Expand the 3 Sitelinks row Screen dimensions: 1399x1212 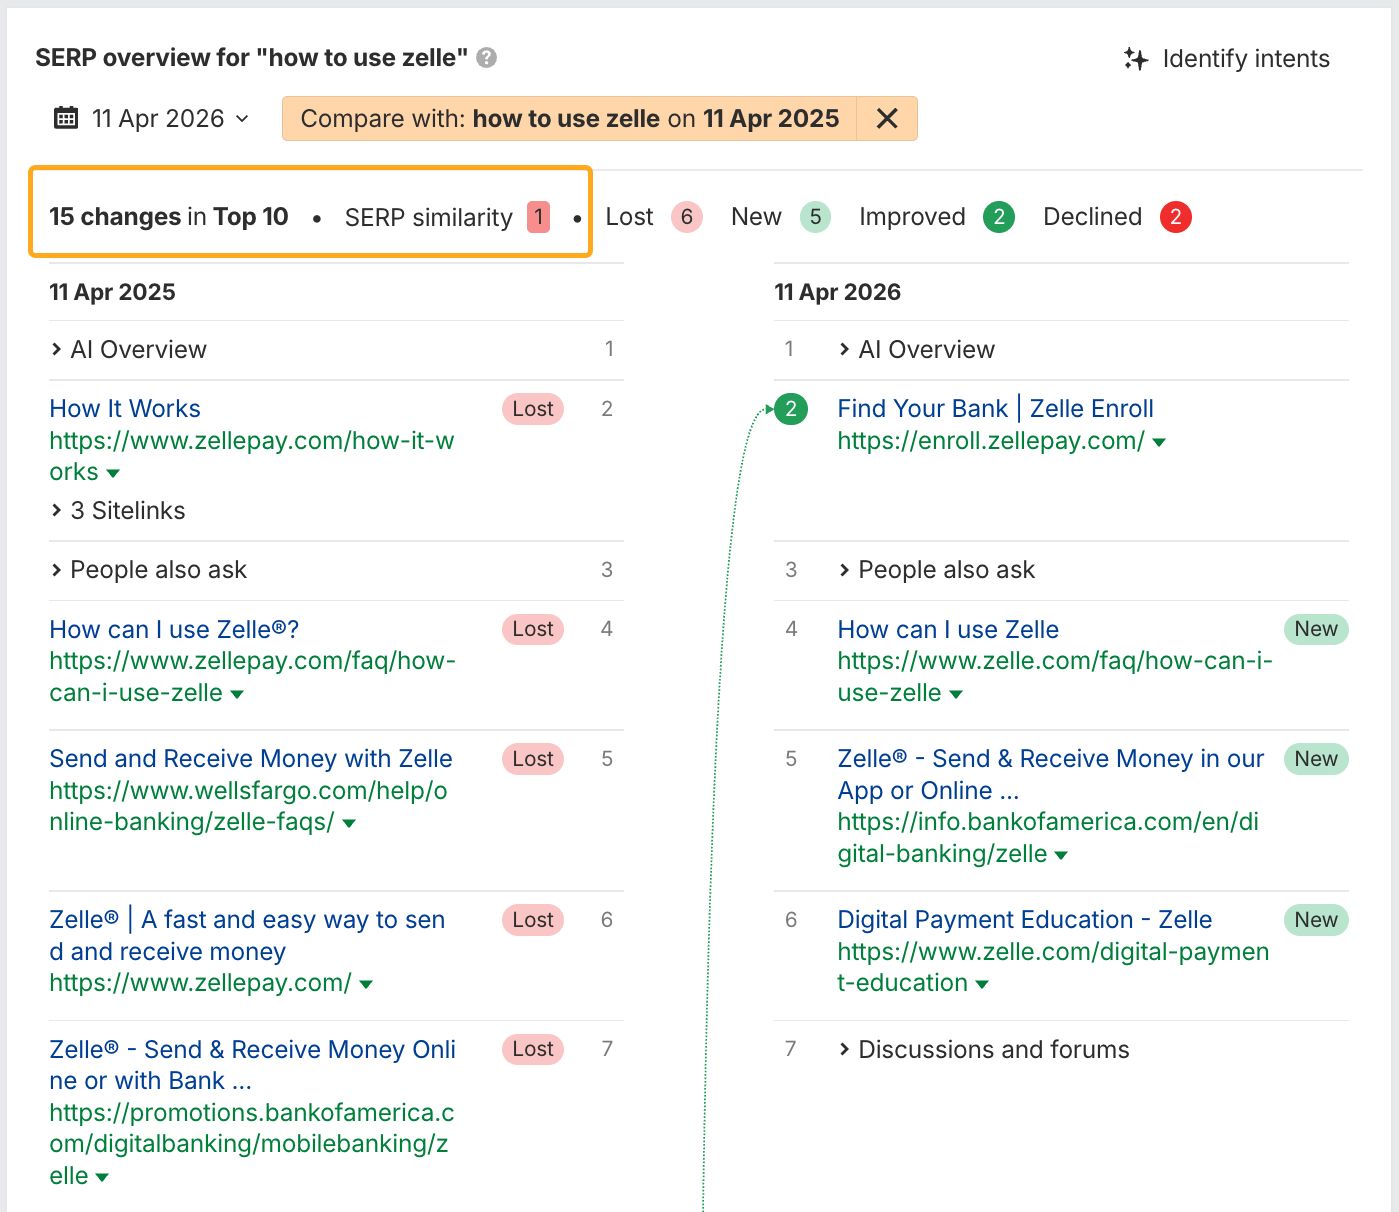(118, 510)
